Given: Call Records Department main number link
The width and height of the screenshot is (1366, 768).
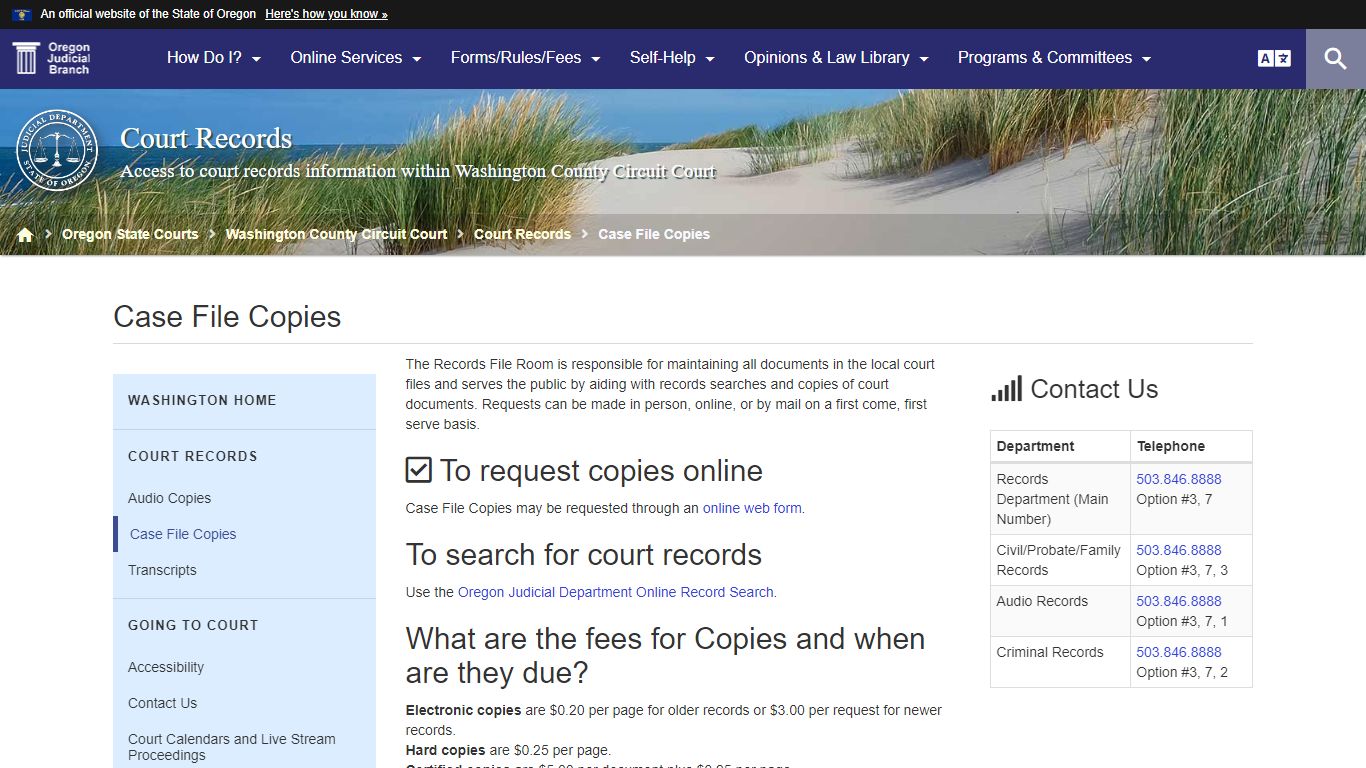Looking at the screenshot, I should (x=1179, y=479).
